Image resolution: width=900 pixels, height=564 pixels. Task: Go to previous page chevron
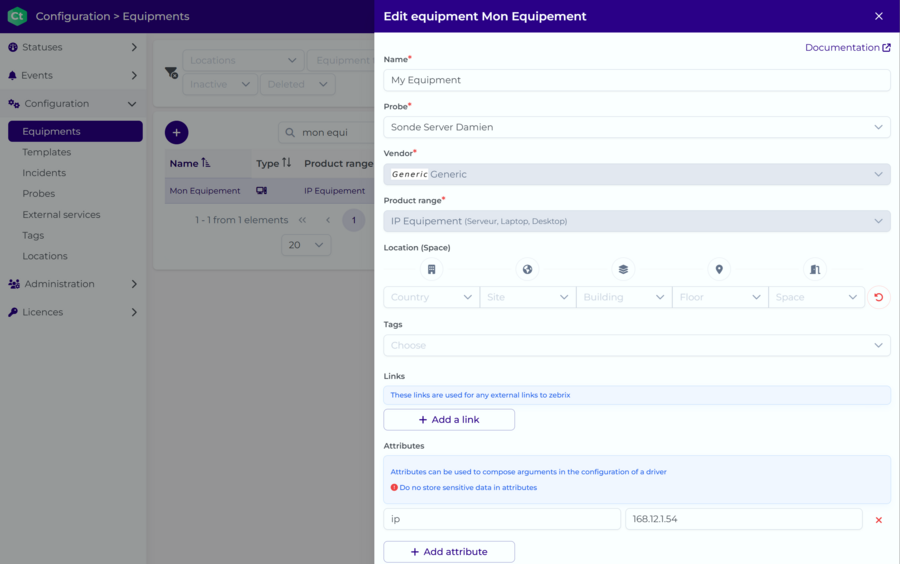(328, 220)
